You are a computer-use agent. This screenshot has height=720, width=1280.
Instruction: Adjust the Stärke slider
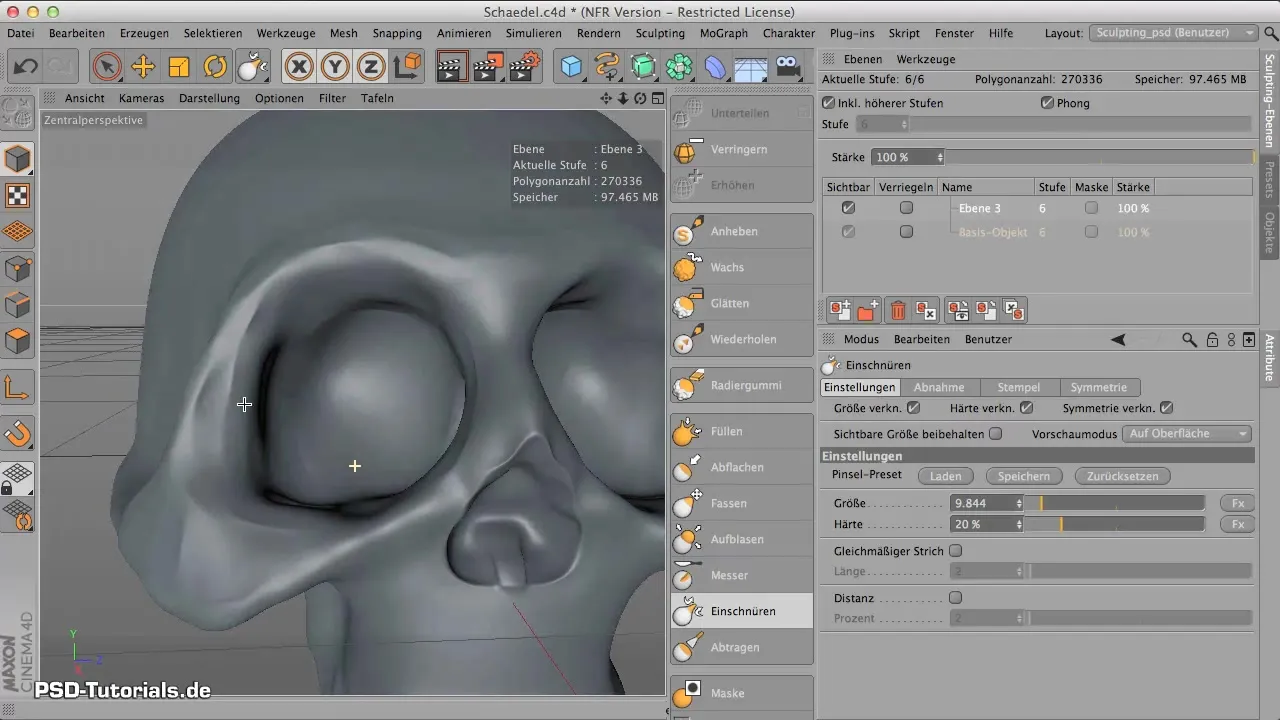click(1100, 158)
